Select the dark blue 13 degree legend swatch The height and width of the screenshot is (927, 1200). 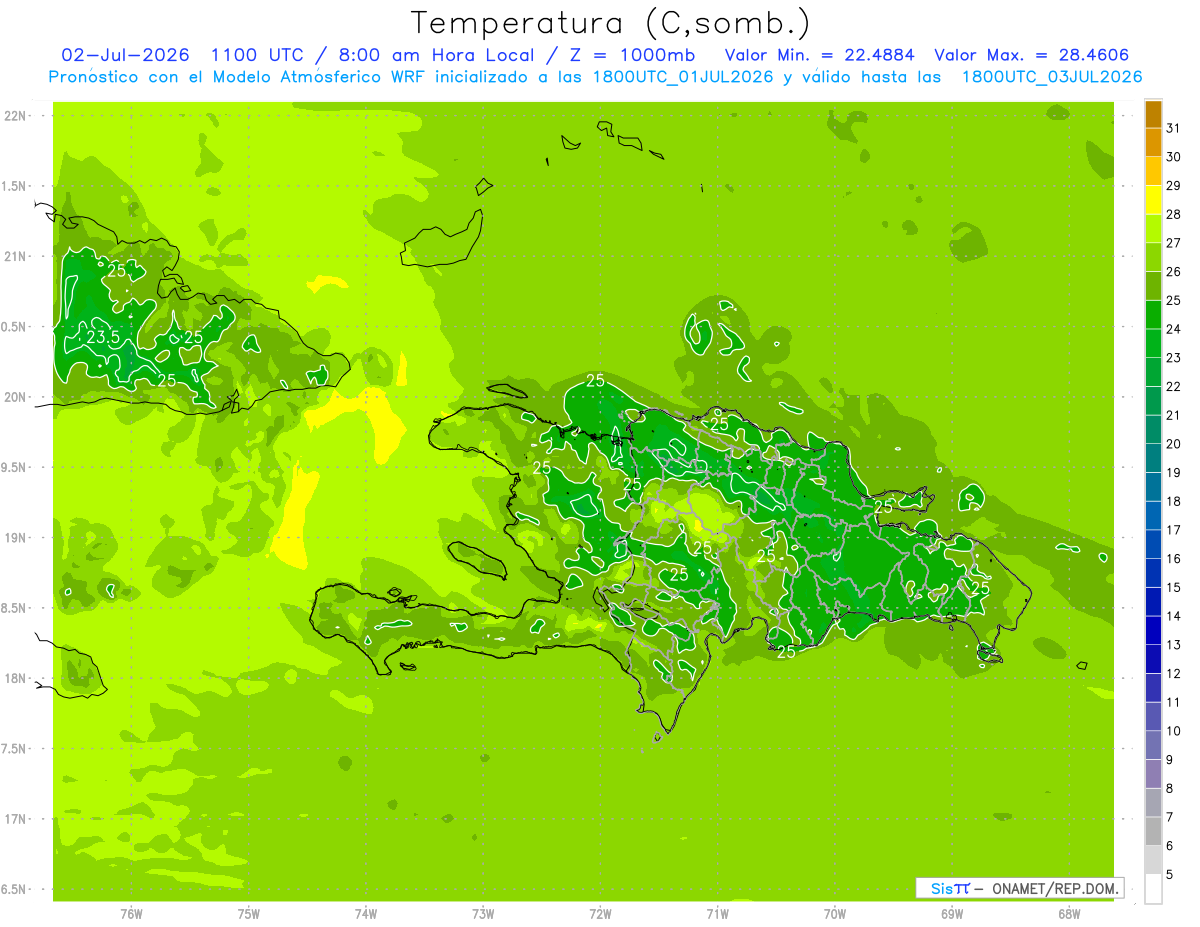tap(1153, 630)
